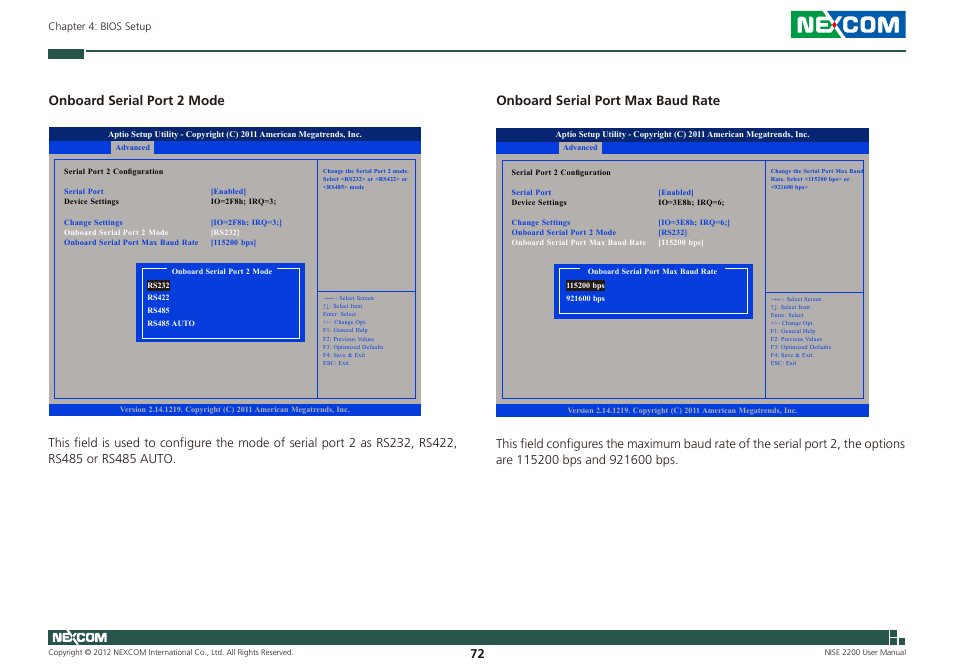
Task: Click the 'IO=3E8h; IRQ=6;' Device Settings value
Action: click(691, 203)
